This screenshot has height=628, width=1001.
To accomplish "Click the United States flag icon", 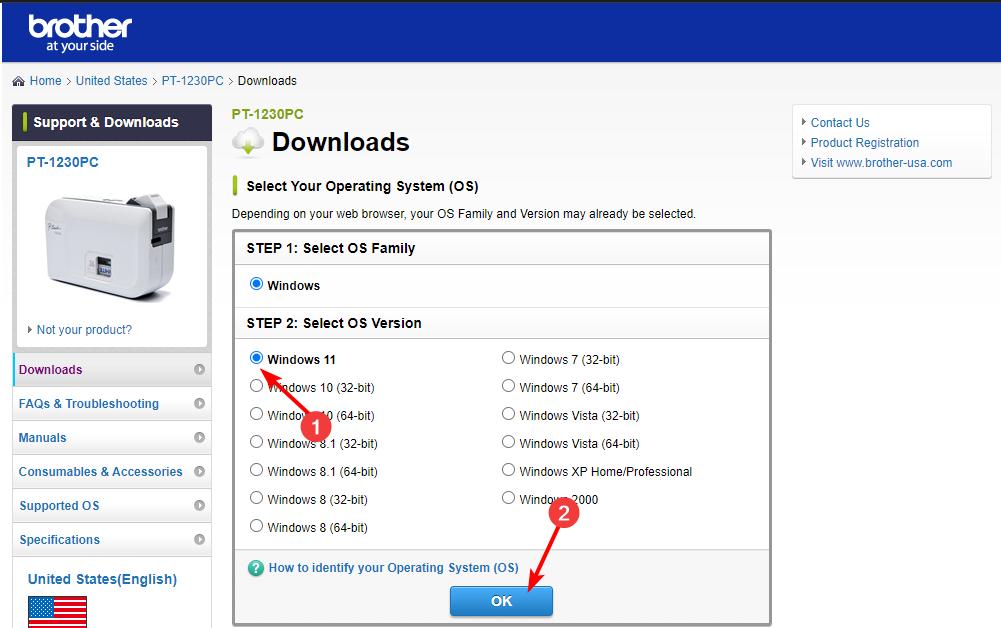I will [57, 611].
